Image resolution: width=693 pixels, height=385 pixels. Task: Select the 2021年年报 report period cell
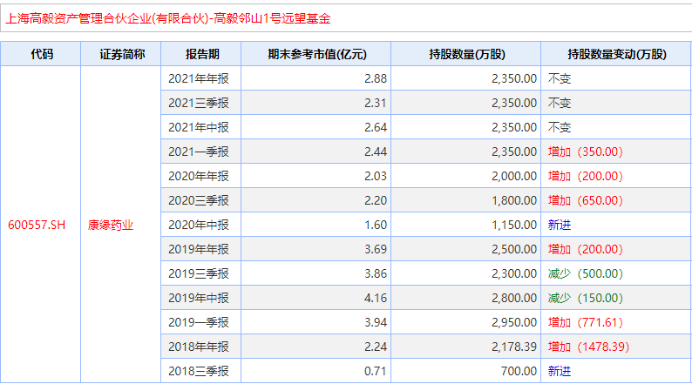(201, 79)
